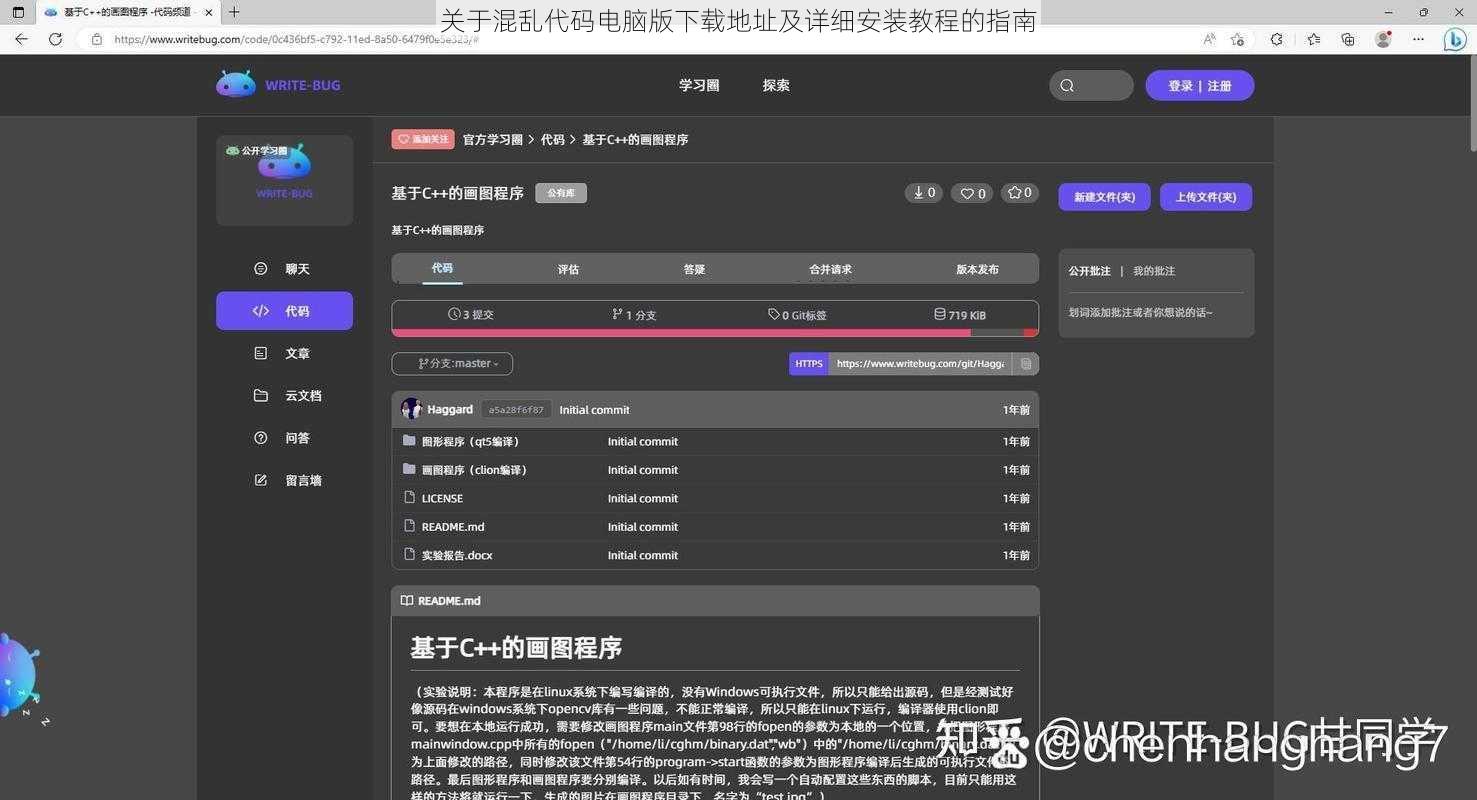Image resolution: width=1477 pixels, height=800 pixels.
Task: Click the read aloud icon in address bar
Action: pyautogui.click(x=1209, y=39)
